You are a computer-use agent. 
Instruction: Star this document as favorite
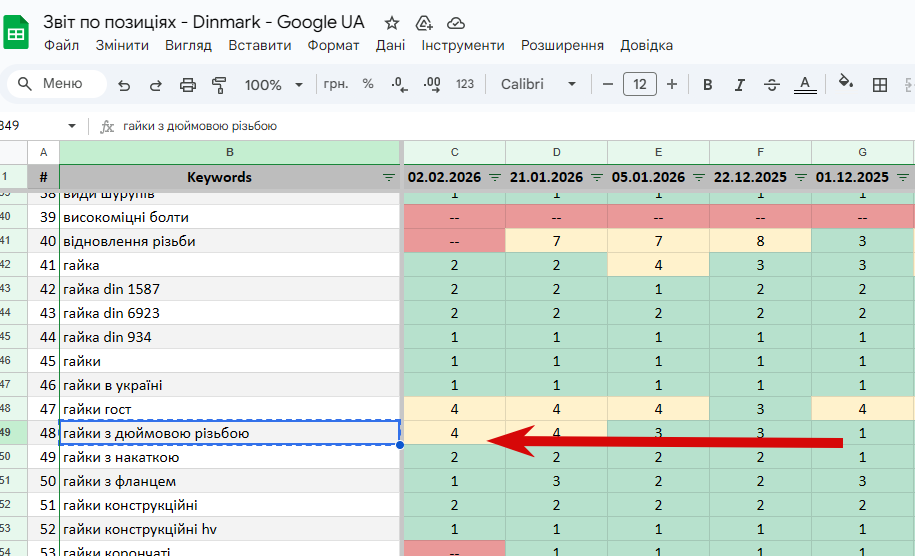(392, 23)
